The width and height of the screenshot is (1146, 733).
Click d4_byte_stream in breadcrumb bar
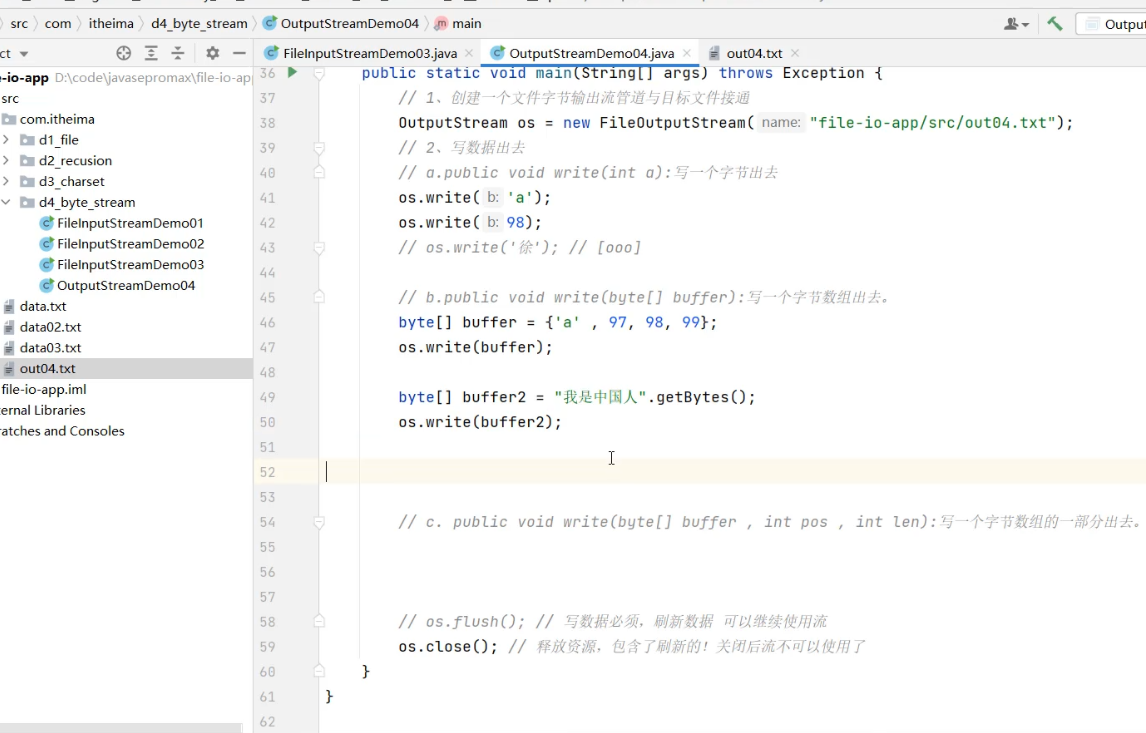tap(199, 23)
